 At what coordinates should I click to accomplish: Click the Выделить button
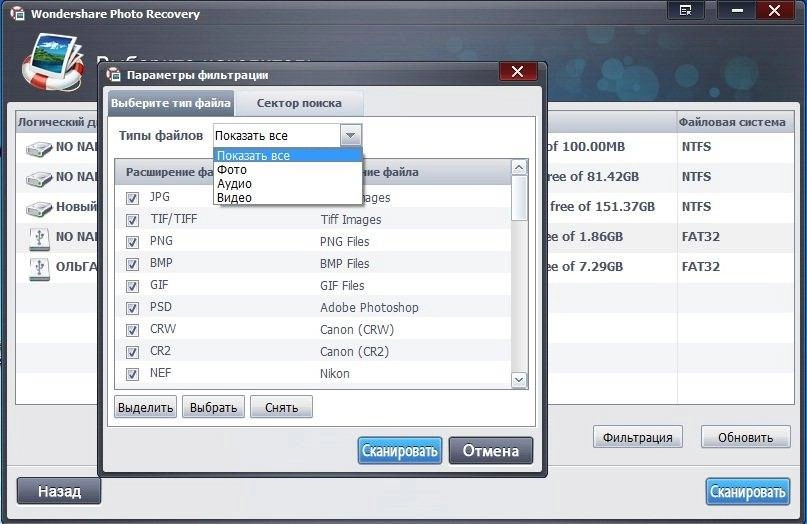pyautogui.click(x=145, y=407)
